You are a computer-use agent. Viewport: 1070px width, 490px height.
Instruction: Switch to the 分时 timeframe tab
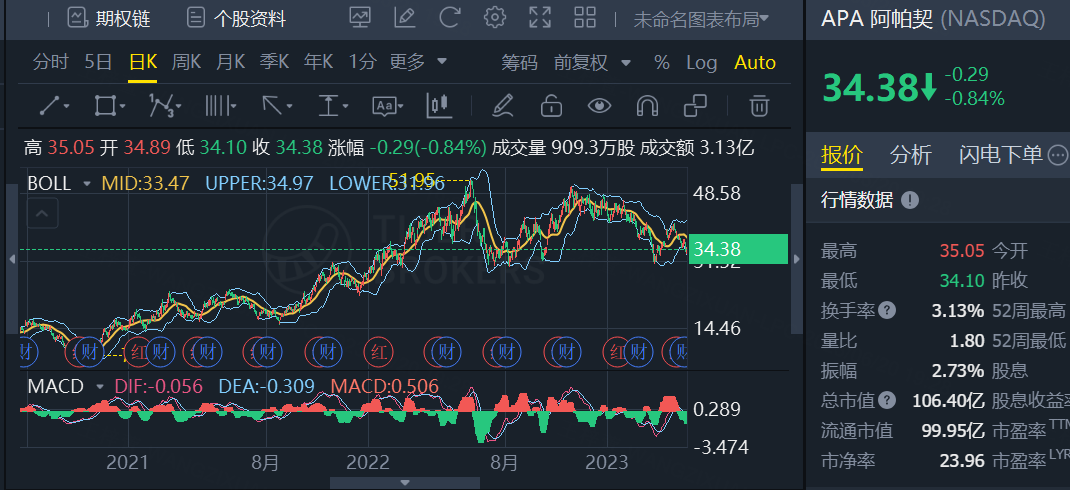tap(50, 62)
